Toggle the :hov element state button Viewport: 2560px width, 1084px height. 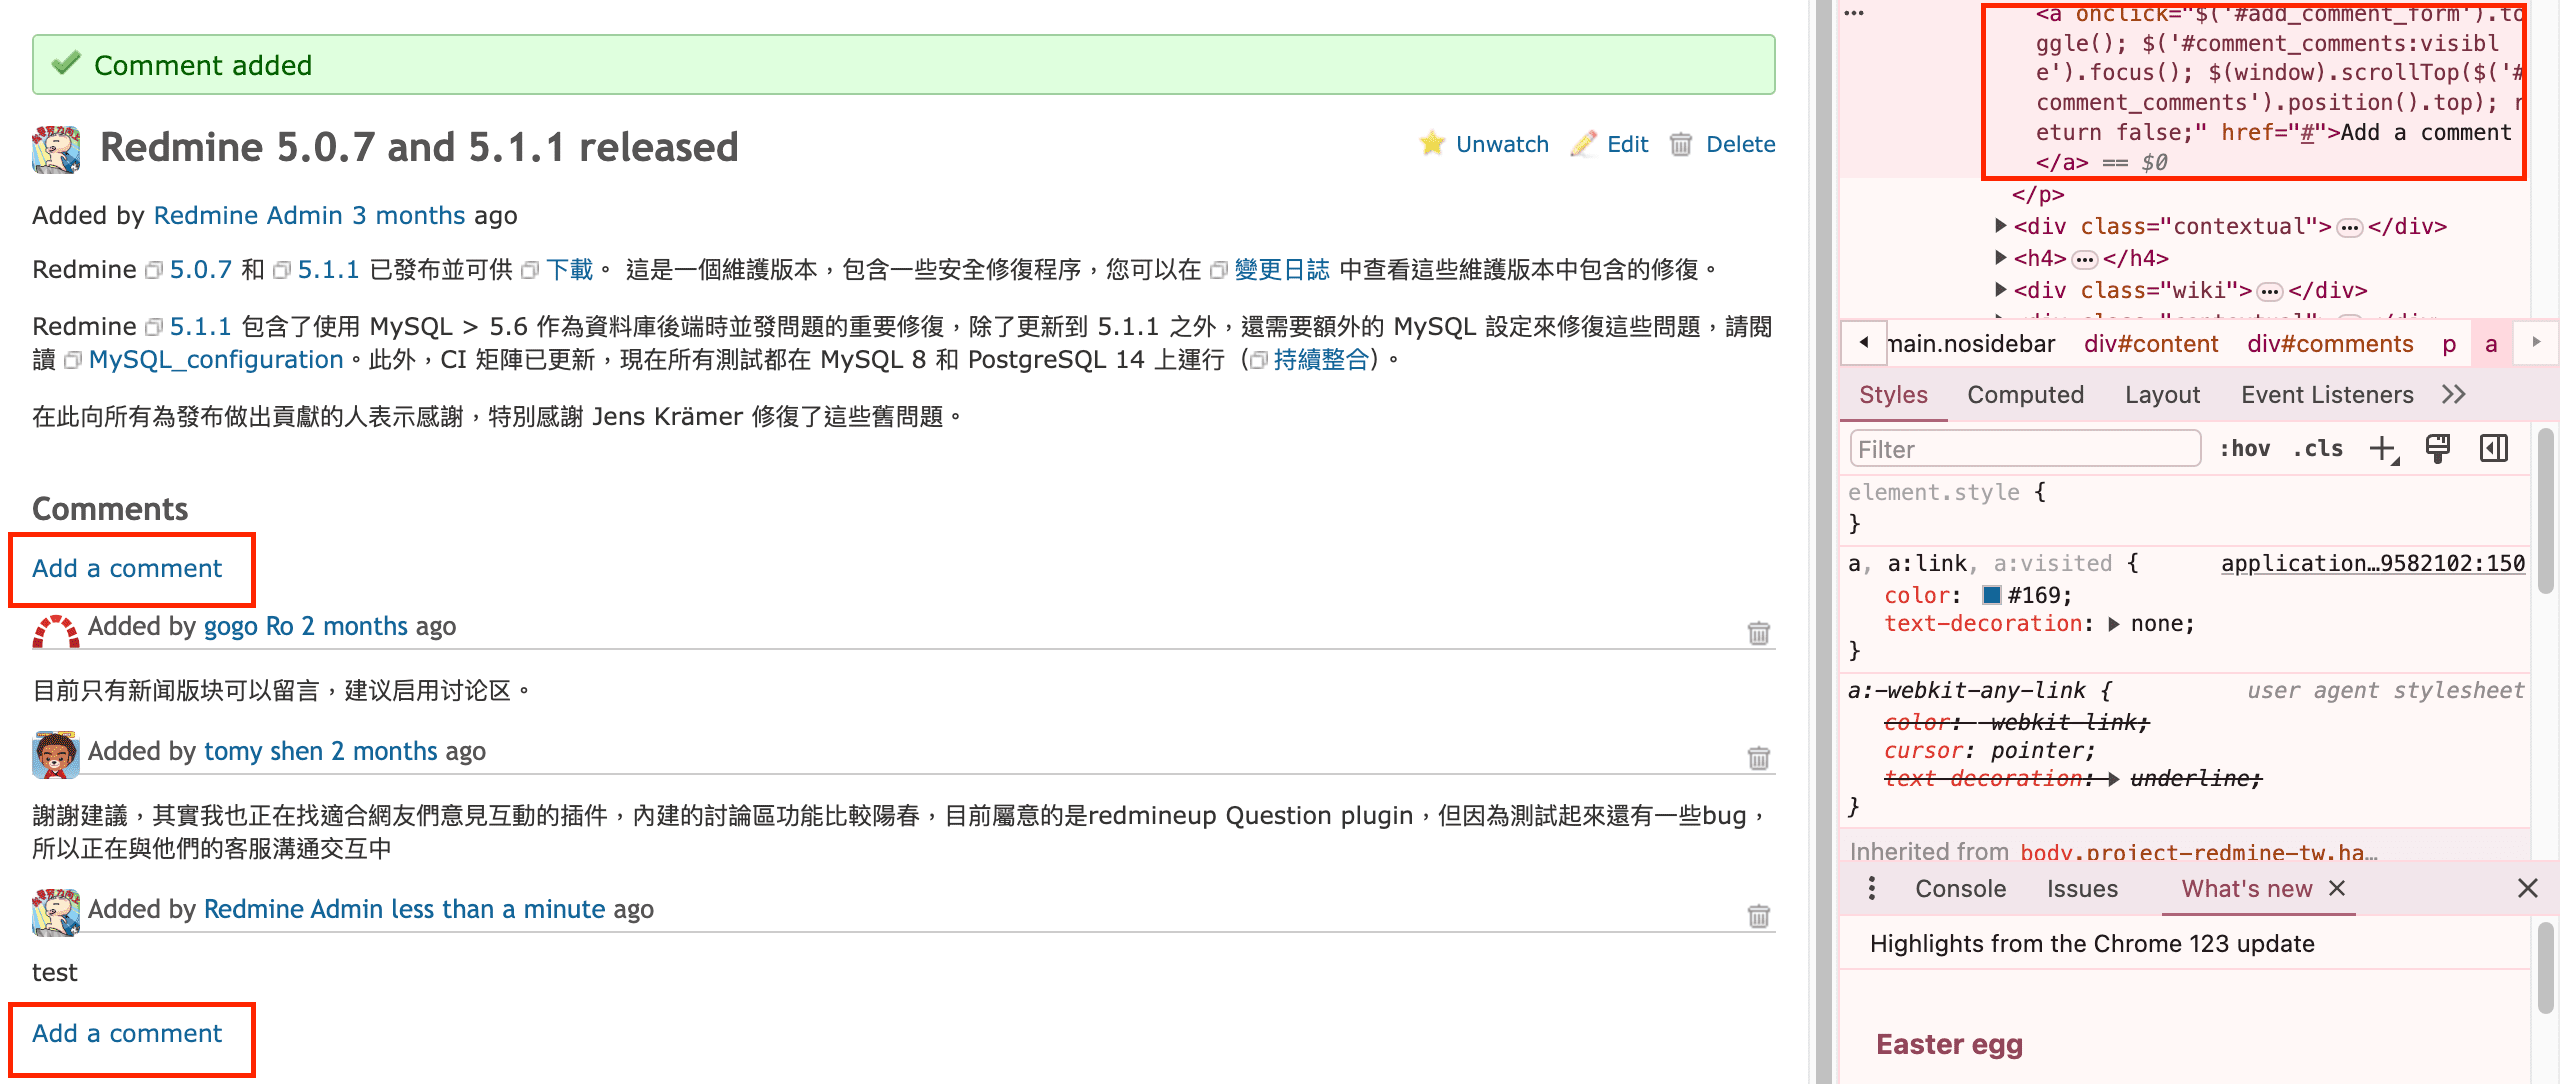pyautogui.click(x=2244, y=449)
